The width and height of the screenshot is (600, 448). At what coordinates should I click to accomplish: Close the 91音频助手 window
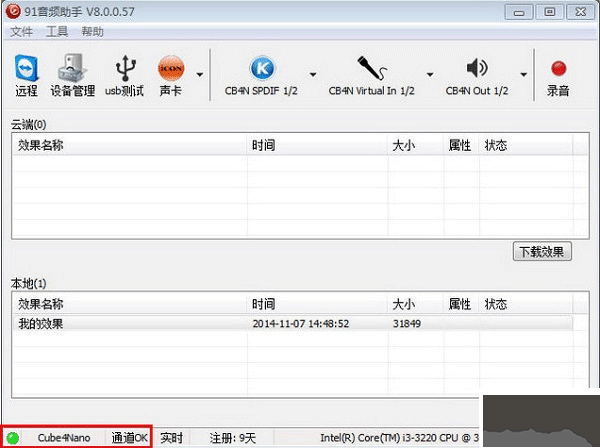click(x=580, y=12)
